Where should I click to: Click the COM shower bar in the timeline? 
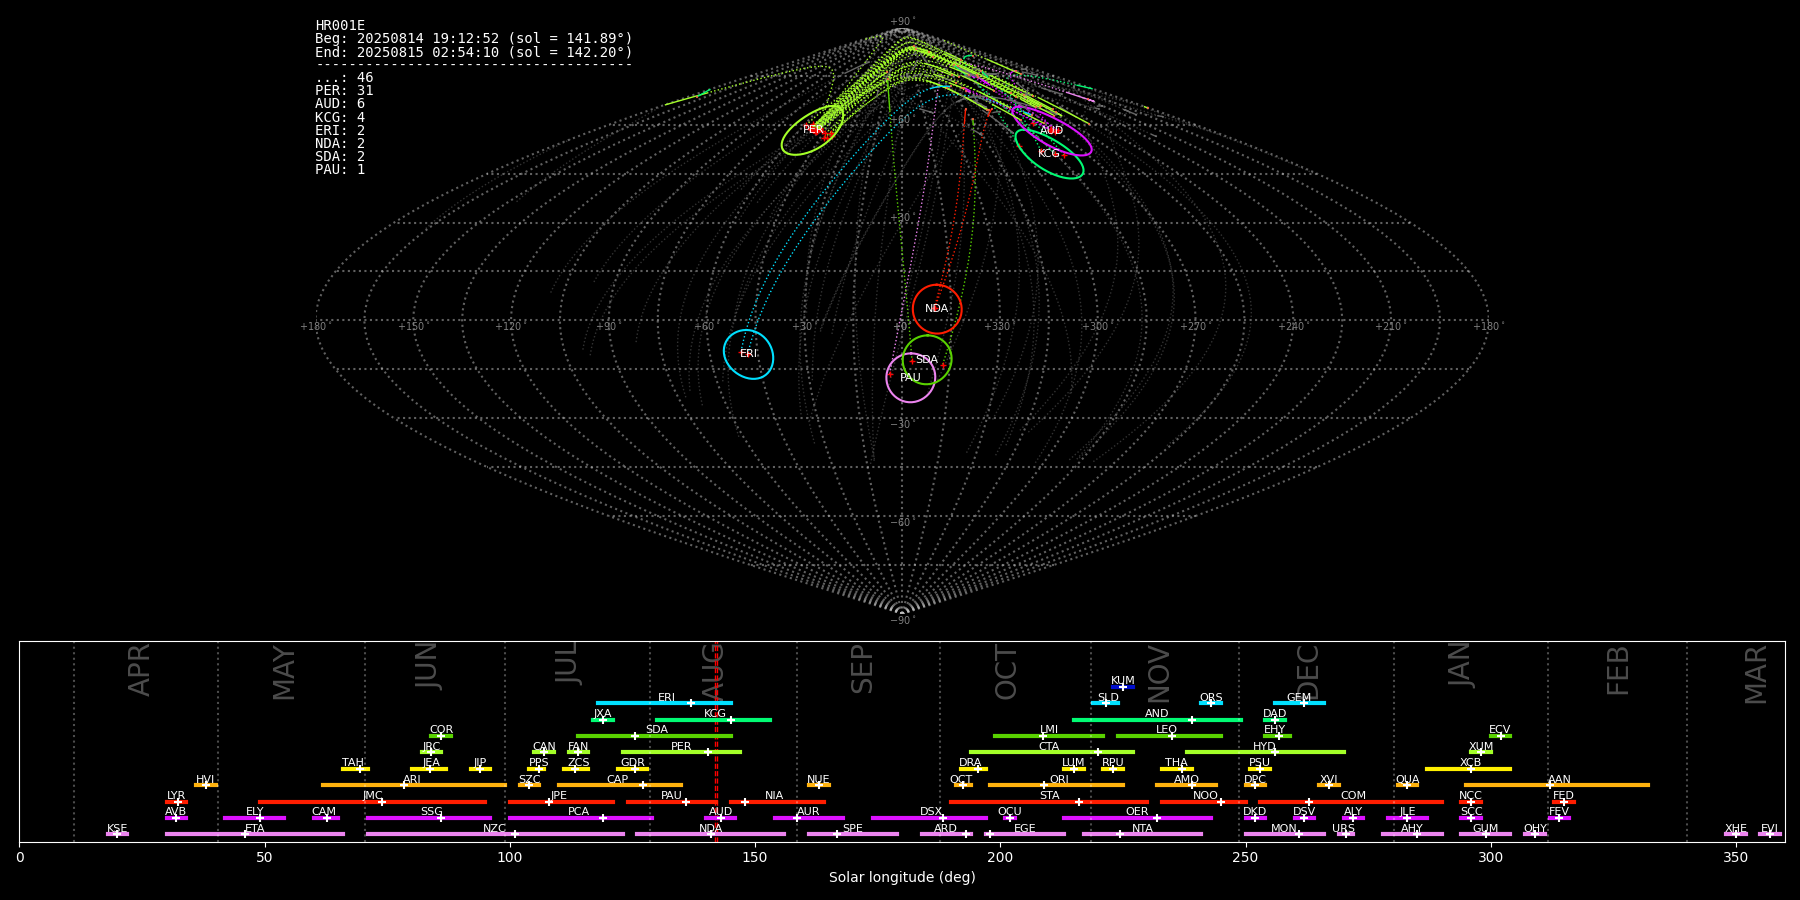1352,801
